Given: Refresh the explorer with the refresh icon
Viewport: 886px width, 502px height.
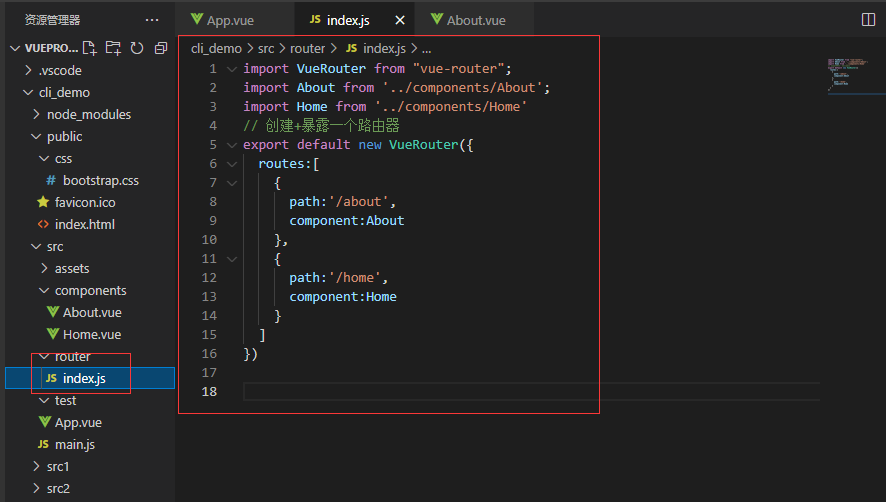Looking at the screenshot, I should pos(137,49).
